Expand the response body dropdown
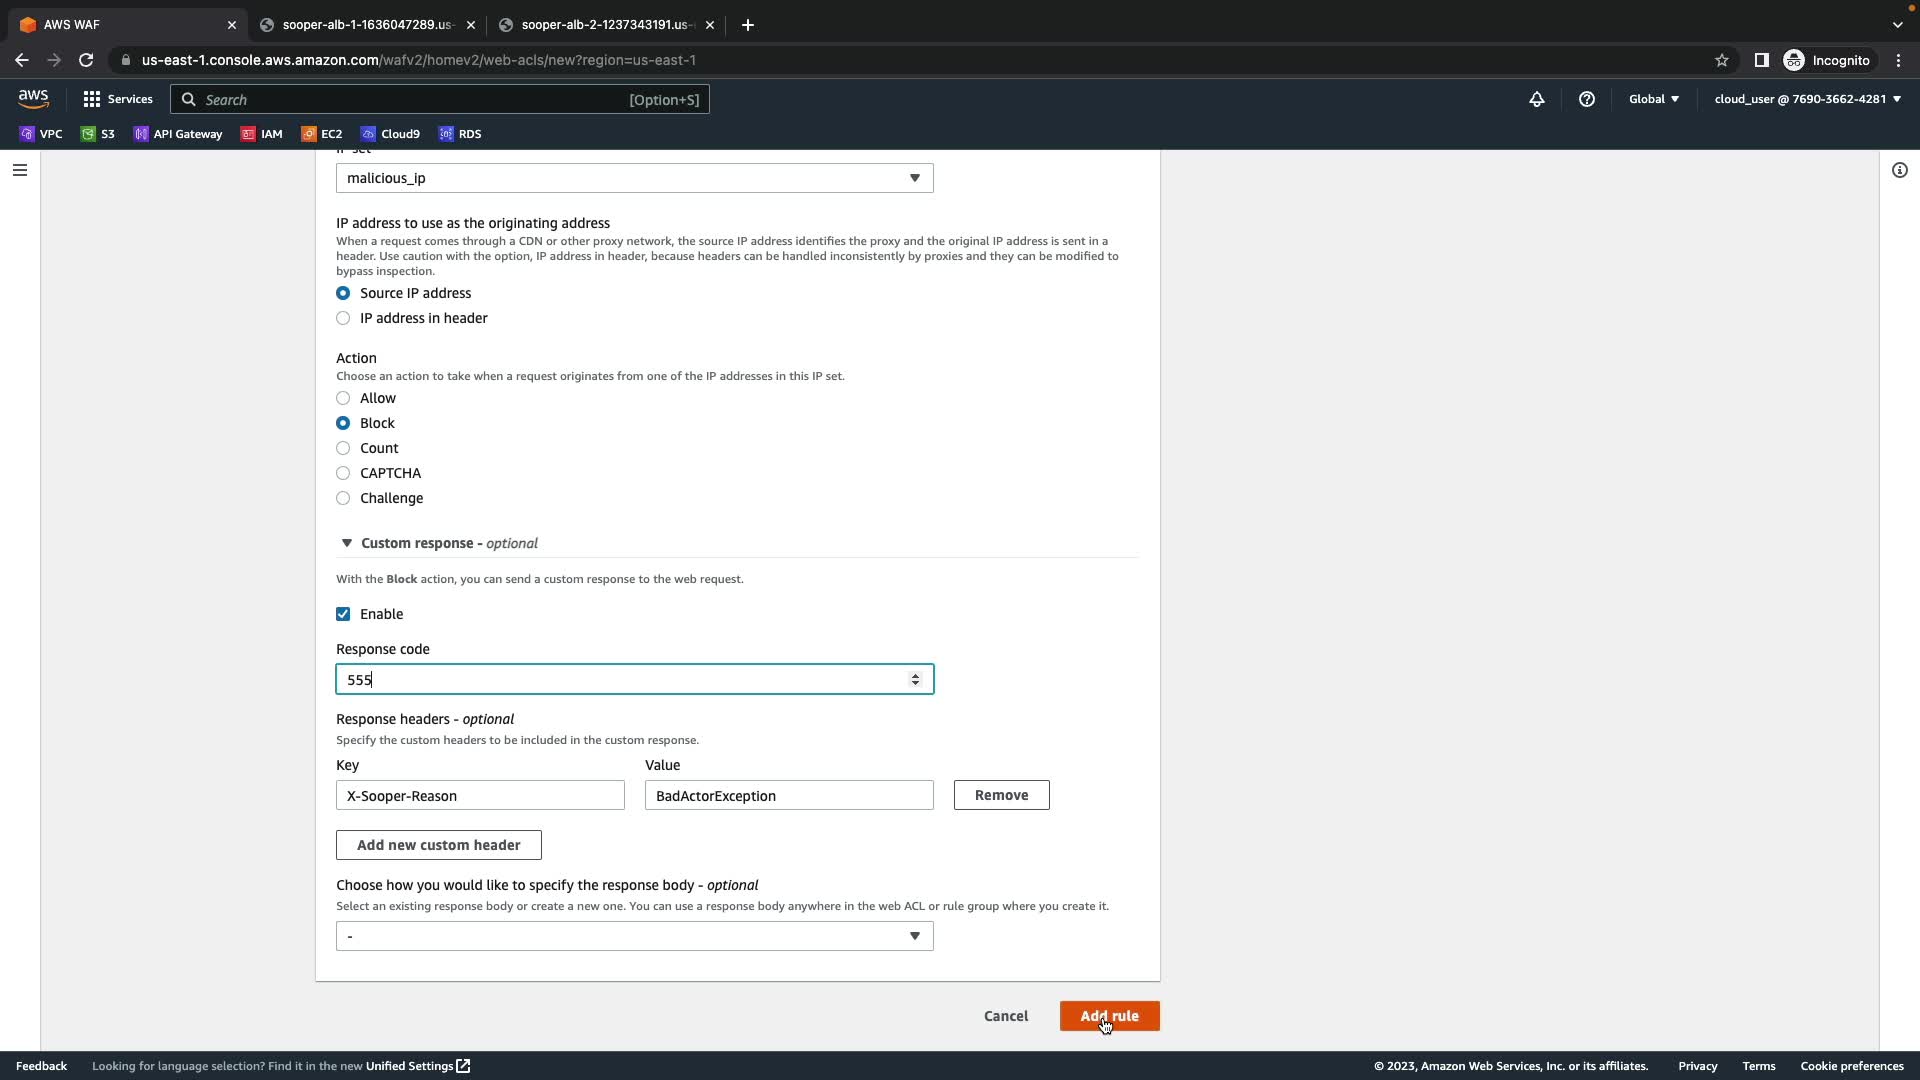Viewport: 1920px width, 1080px height. pyautogui.click(x=634, y=936)
